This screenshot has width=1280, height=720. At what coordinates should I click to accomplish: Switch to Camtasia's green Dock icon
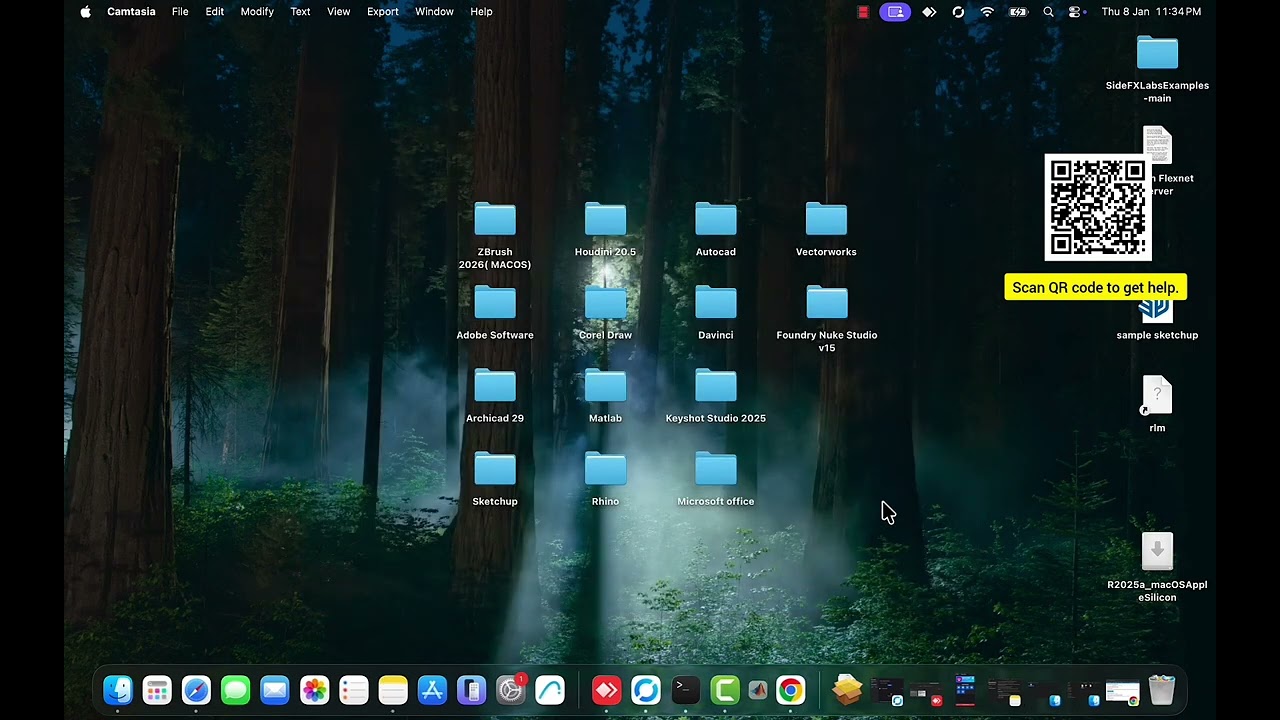[725, 690]
